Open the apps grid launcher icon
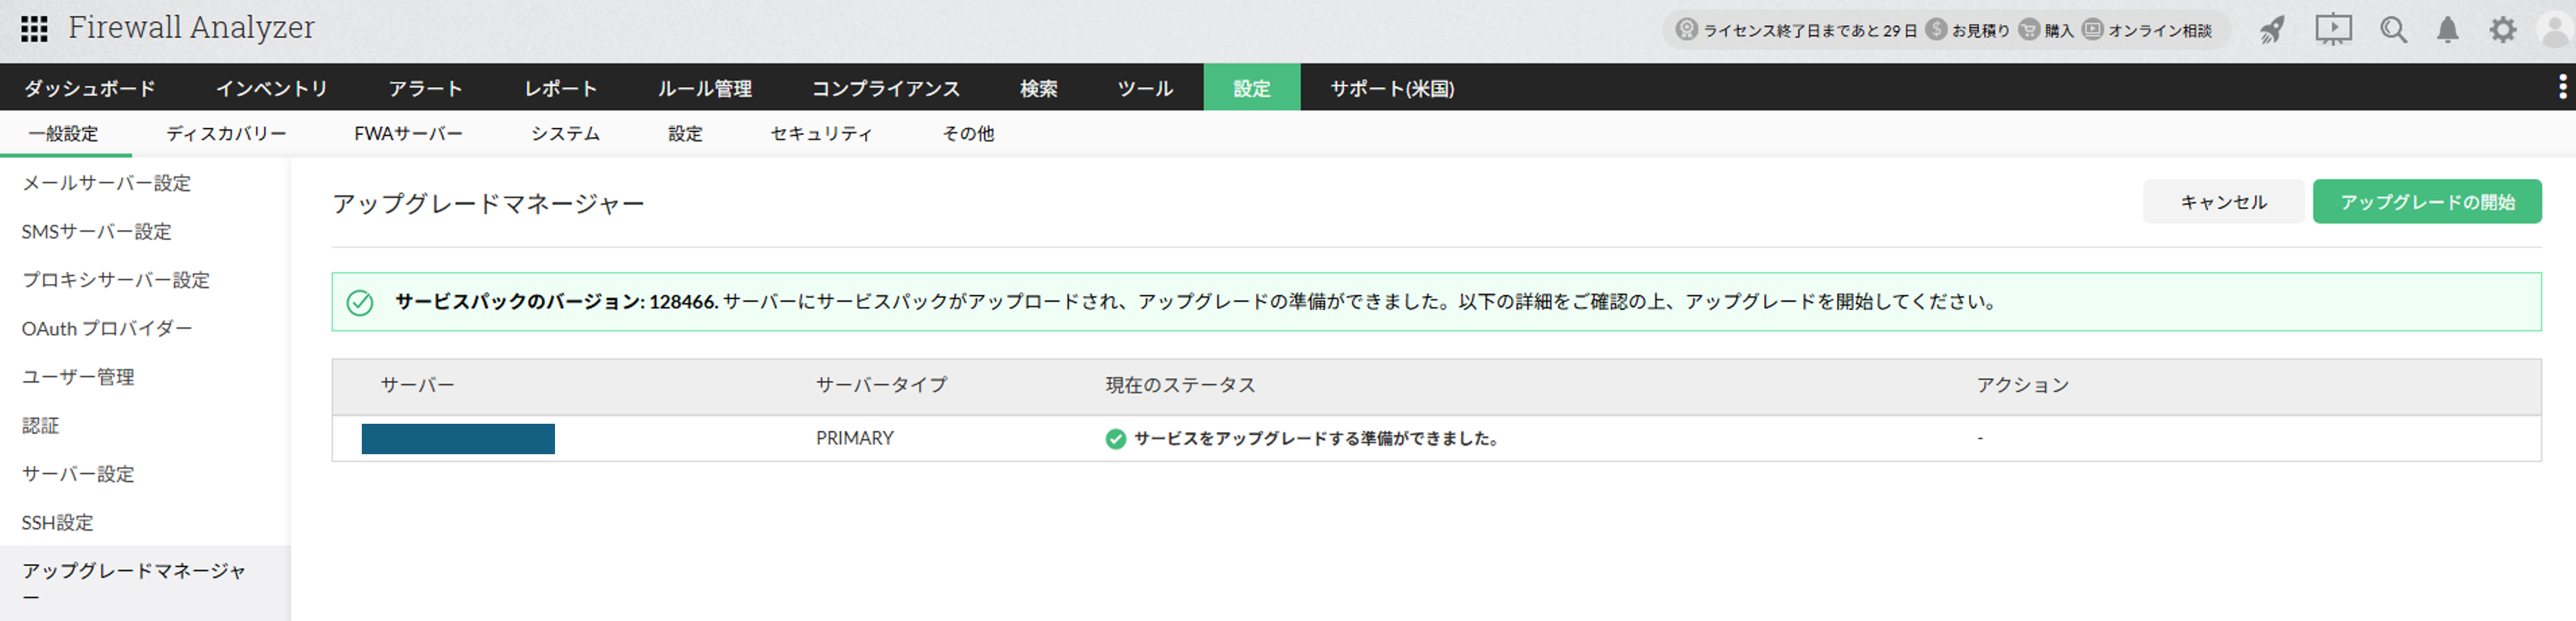This screenshot has height=621, width=2576. 34,29
